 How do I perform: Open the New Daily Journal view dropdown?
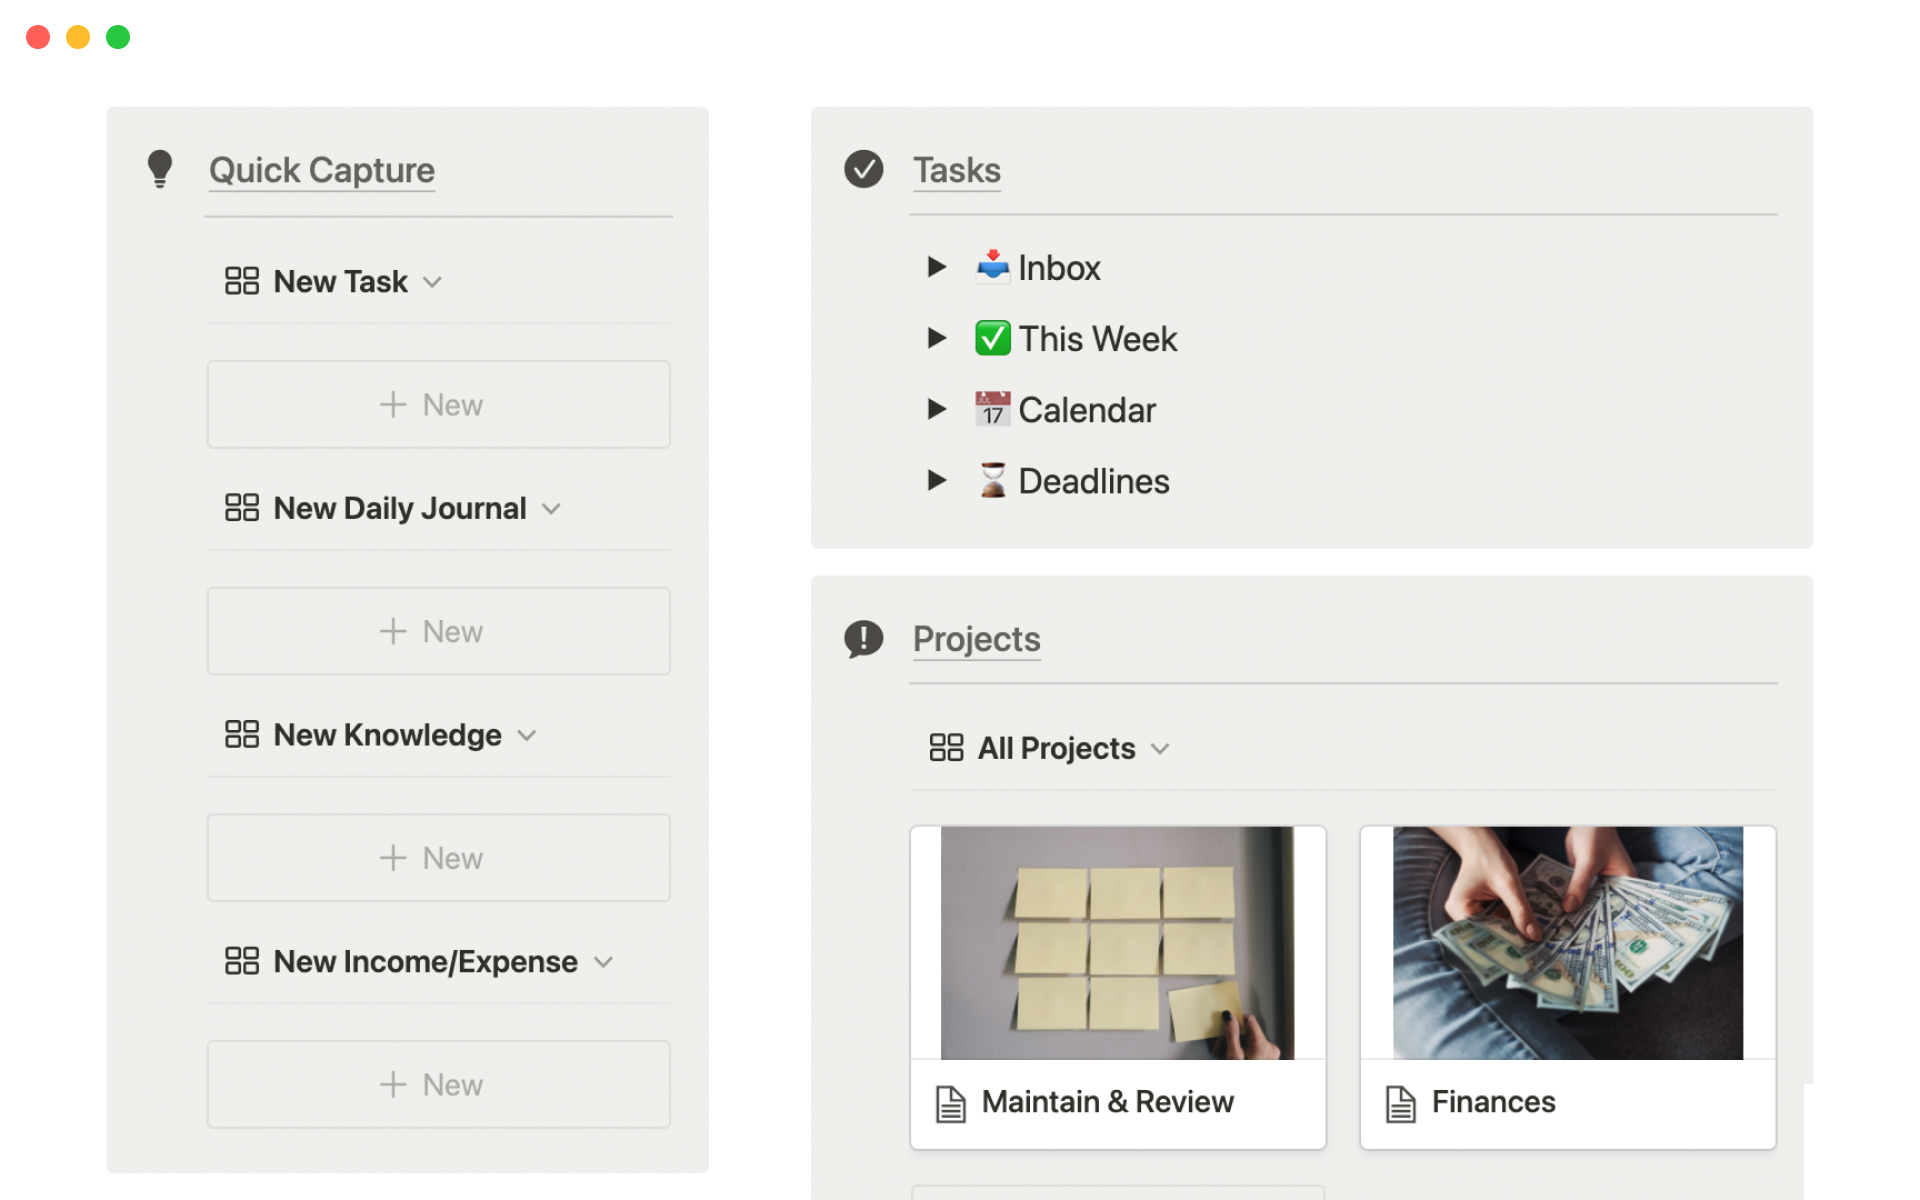551,509
